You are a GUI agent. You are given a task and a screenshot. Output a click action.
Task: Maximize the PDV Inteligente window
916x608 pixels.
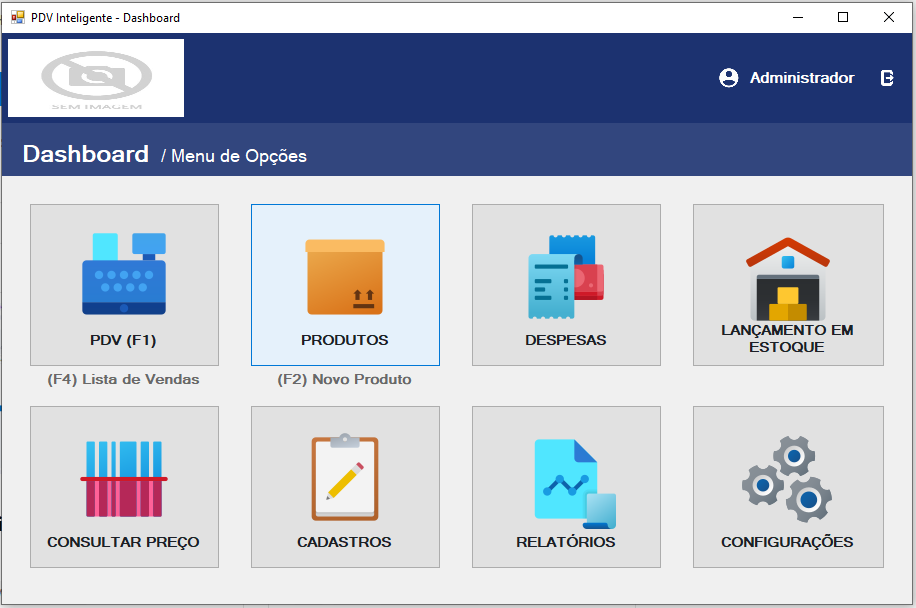point(843,17)
